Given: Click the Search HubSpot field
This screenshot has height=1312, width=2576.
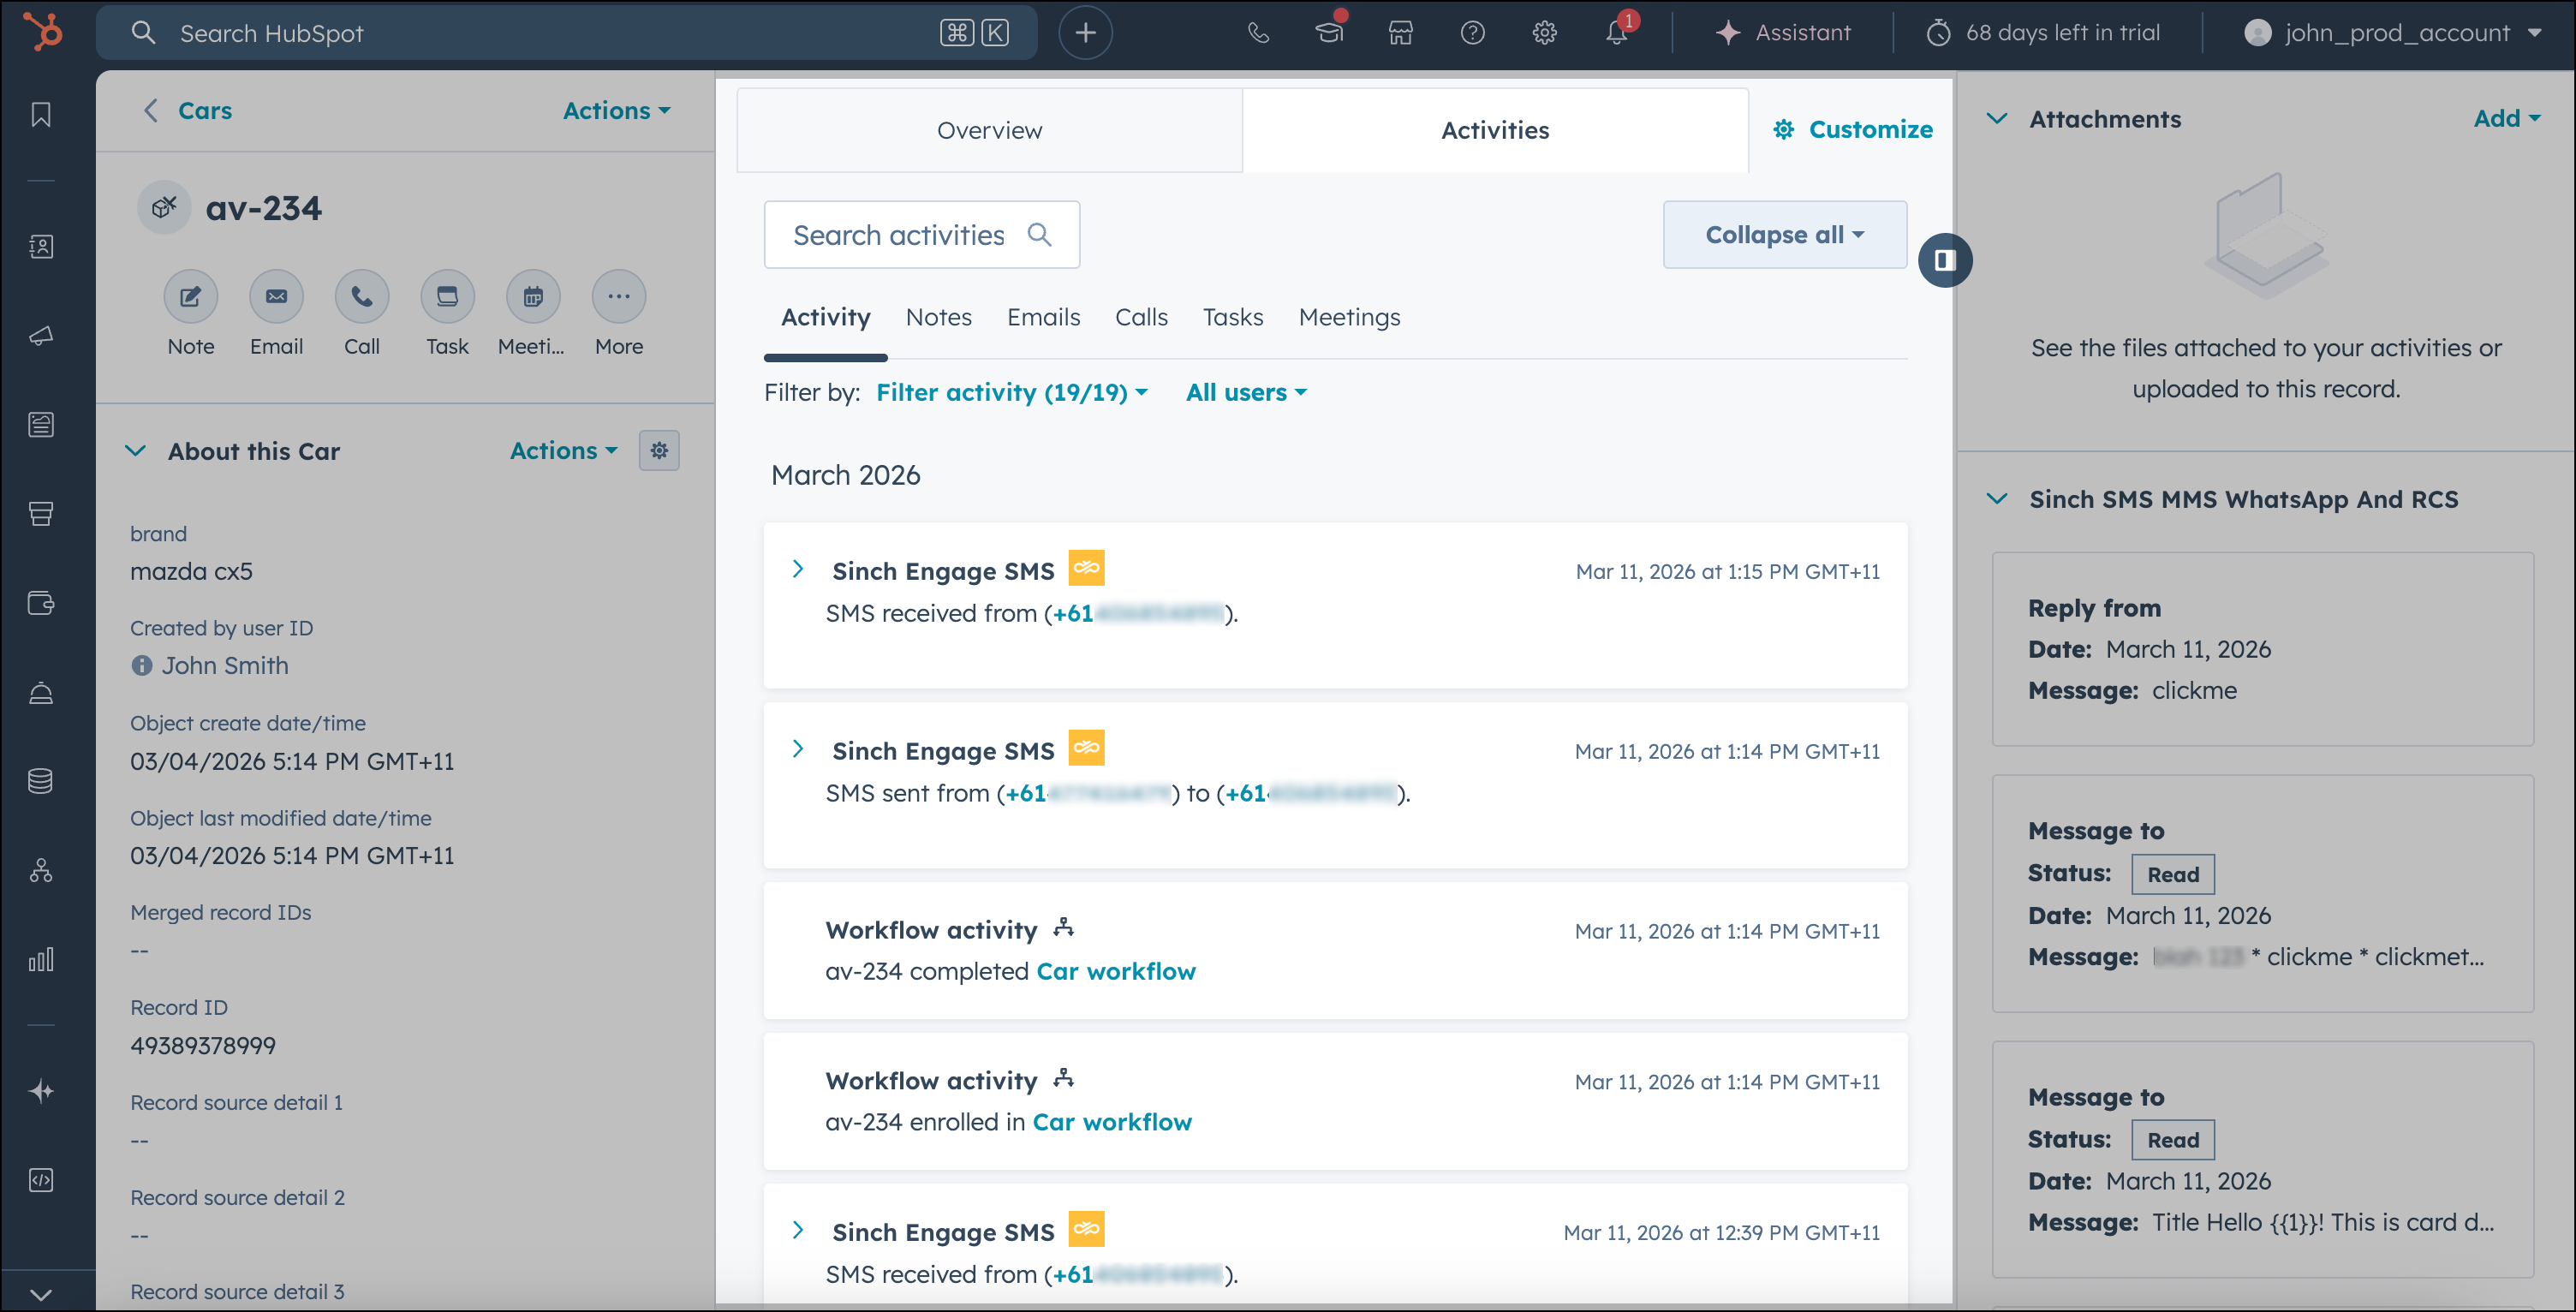Looking at the screenshot, I should tap(566, 33).
